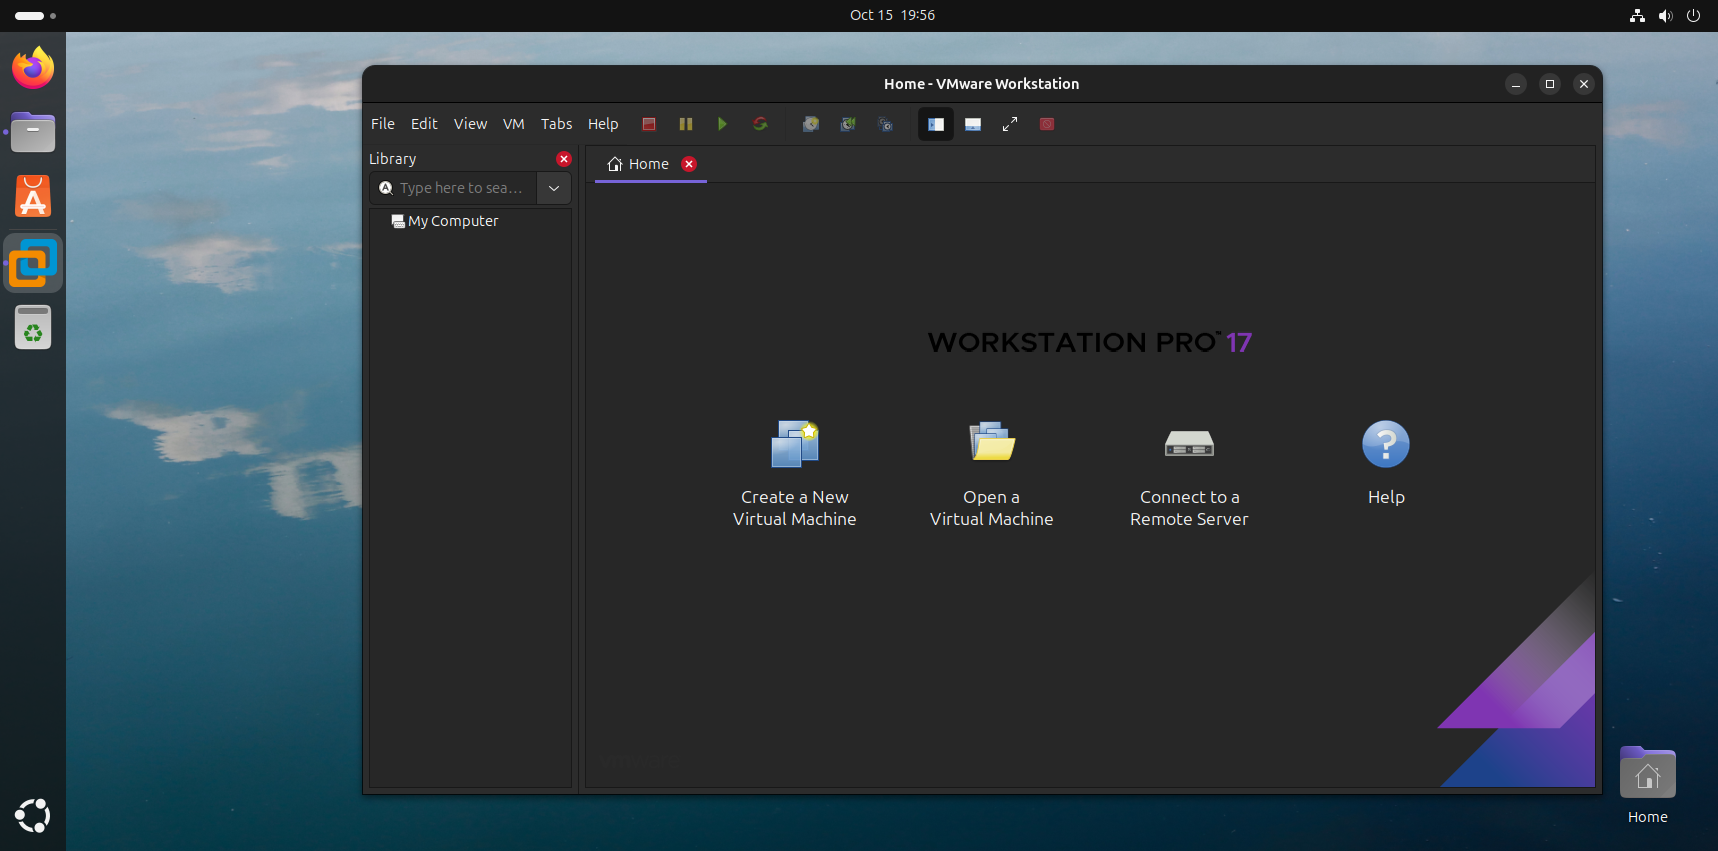Open the Snapshot Manager toolbar icon
This screenshot has height=851, width=1718.
[885, 124]
